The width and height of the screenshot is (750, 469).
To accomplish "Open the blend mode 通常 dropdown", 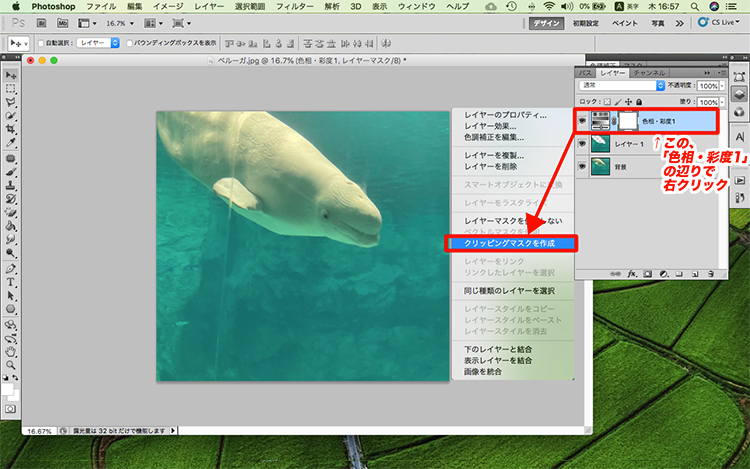I will coord(622,86).
